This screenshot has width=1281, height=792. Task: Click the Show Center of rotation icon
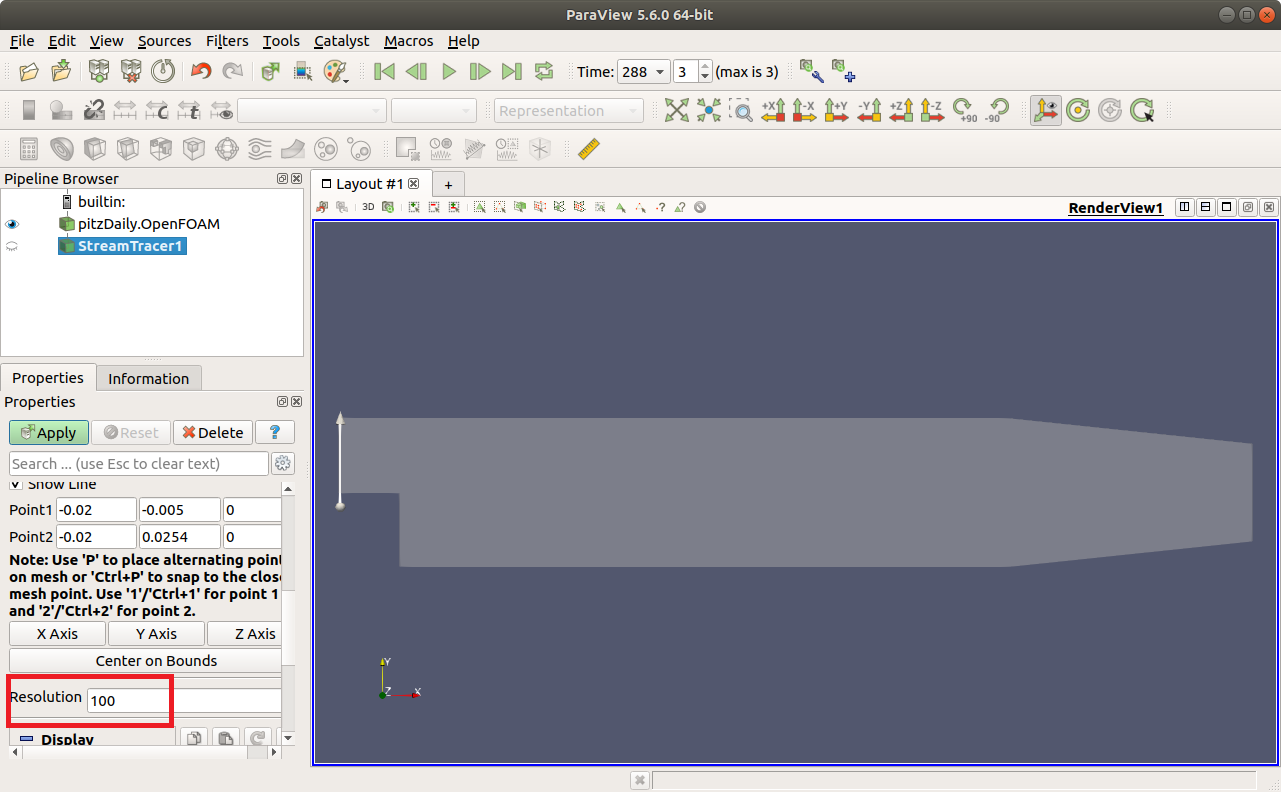point(1078,110)
